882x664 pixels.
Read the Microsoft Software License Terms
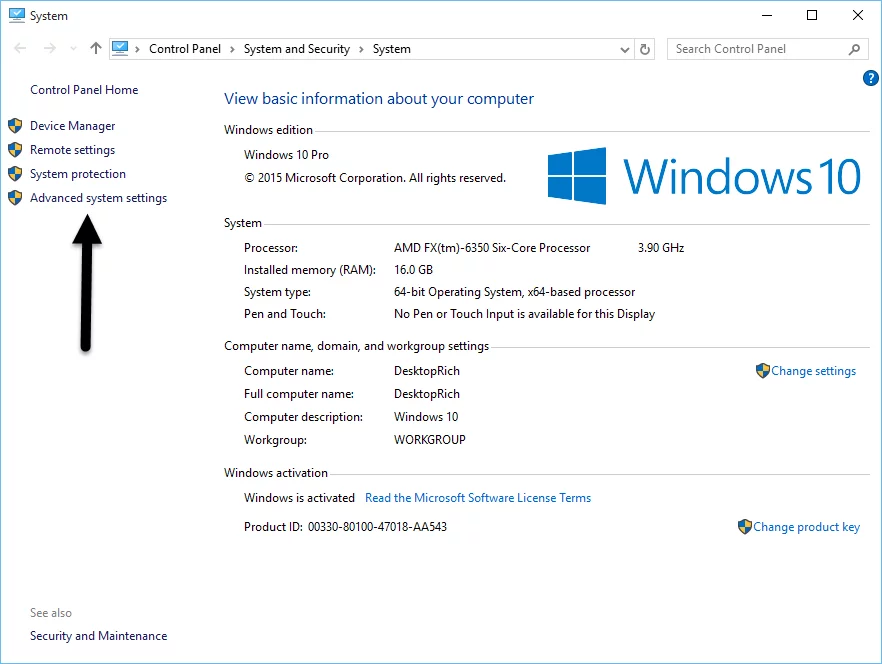pos(478,498)
